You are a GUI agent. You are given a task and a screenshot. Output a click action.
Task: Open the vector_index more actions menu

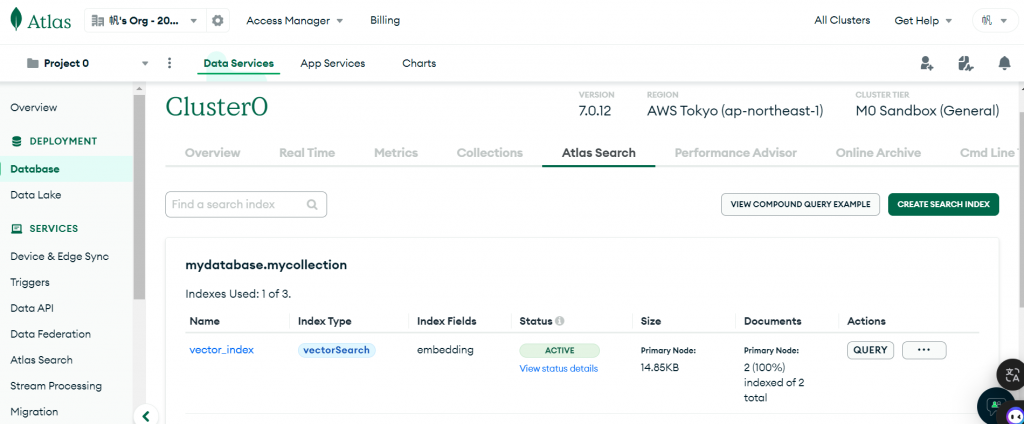point(924,350)
